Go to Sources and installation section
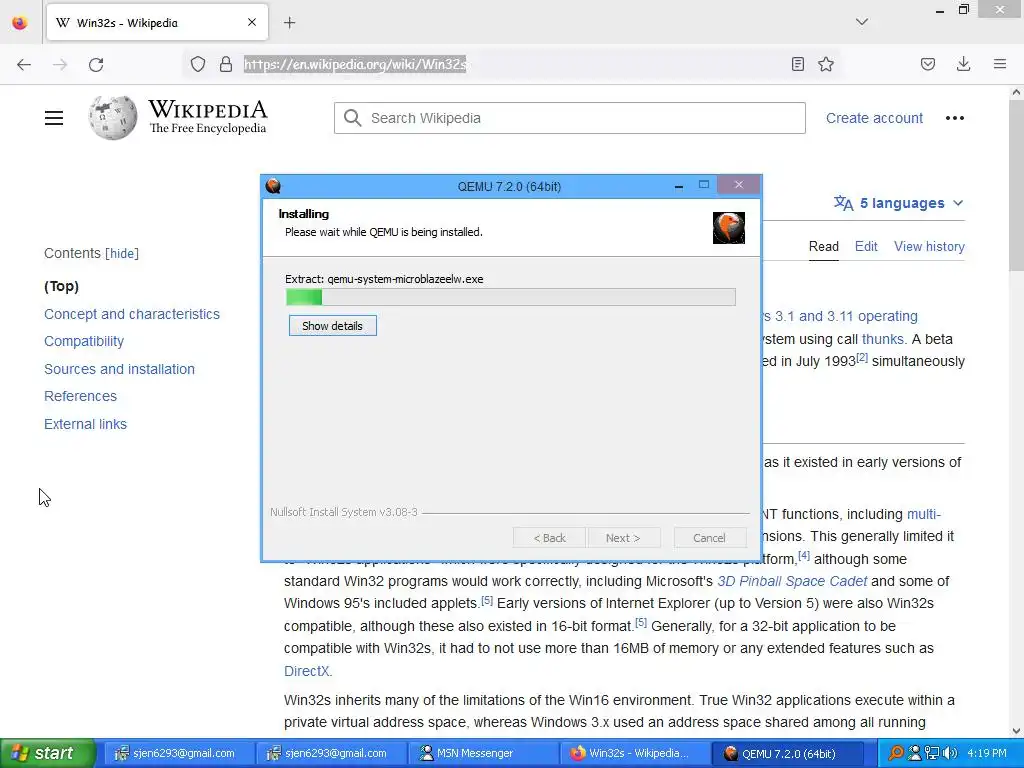1024x768 pixels. coord(120,369)
